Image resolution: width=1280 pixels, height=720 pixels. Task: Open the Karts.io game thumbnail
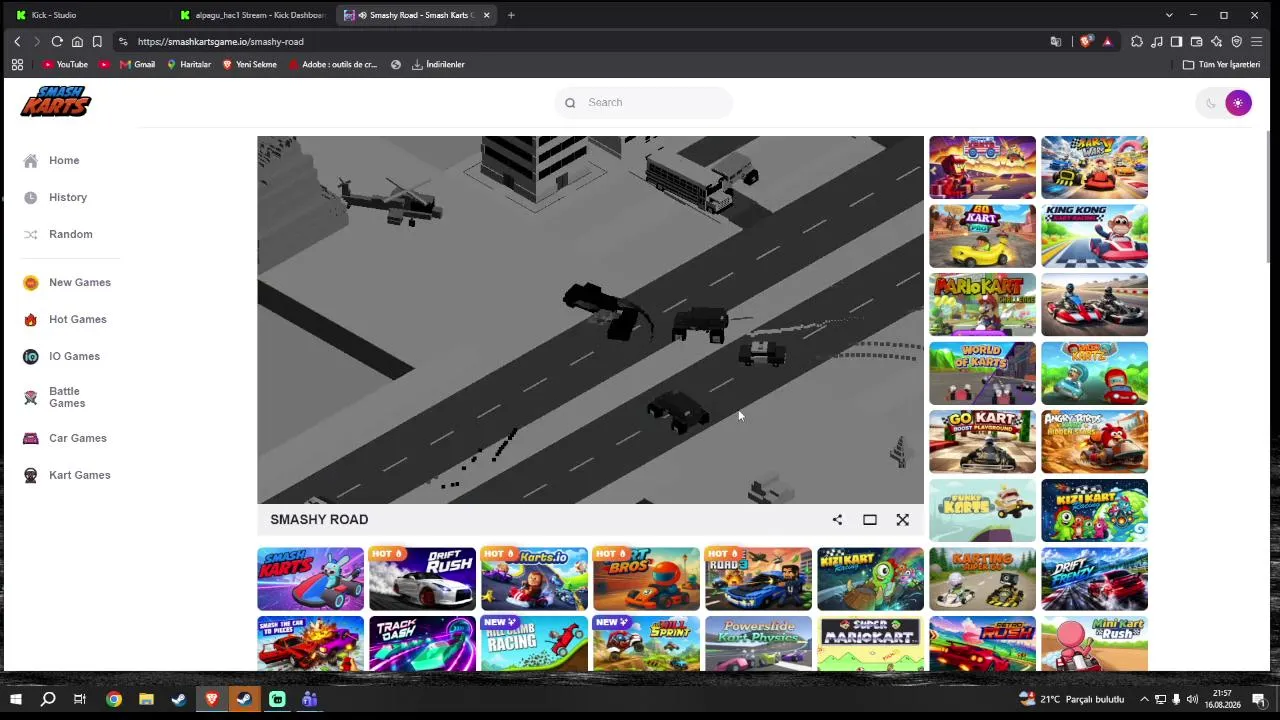535,578
